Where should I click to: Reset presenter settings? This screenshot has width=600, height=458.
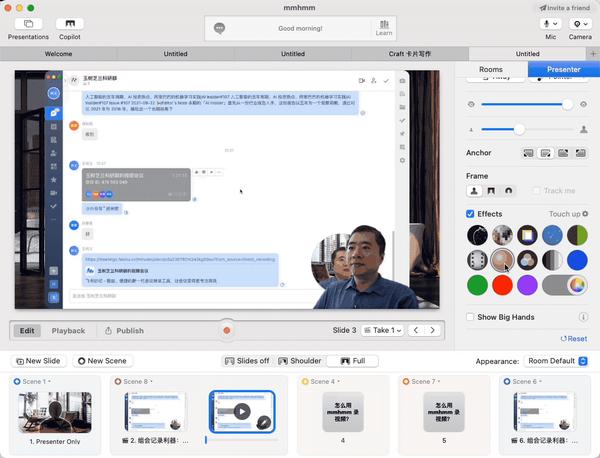click(x=573, y=339)
